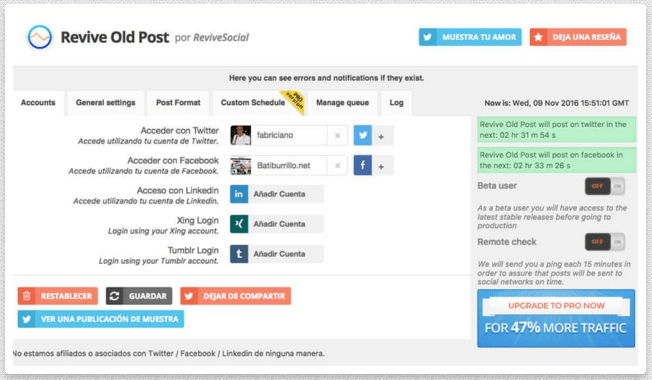Click Ver una publicación de muestra
Screen dimensions: 652x380
[x=101, y=319]
